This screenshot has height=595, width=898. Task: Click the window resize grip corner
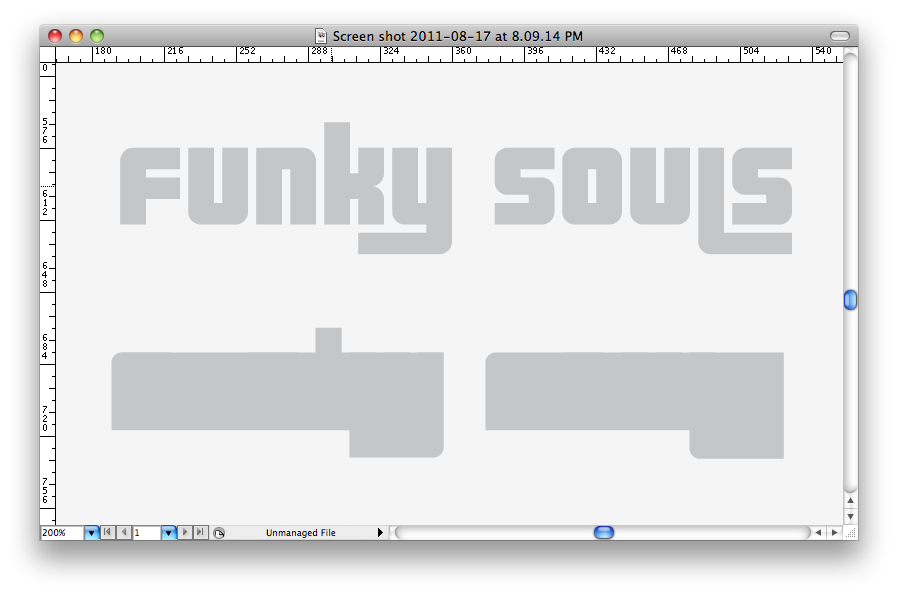pos(851,533)
